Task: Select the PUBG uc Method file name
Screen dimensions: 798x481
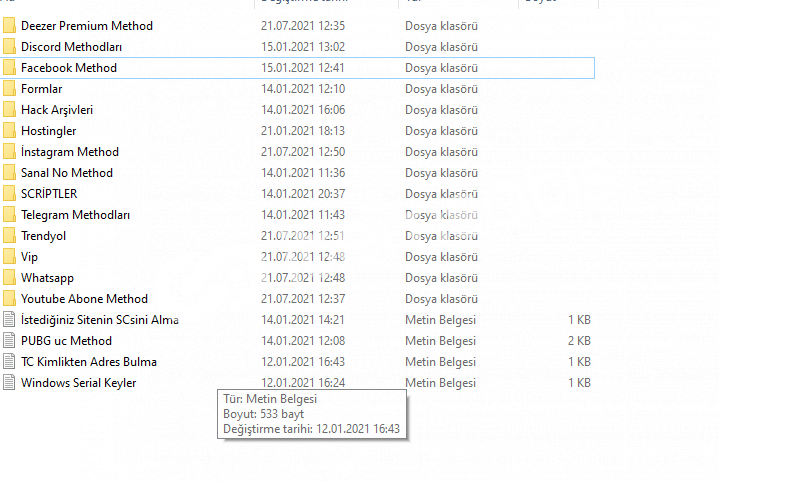Action: 66,341
